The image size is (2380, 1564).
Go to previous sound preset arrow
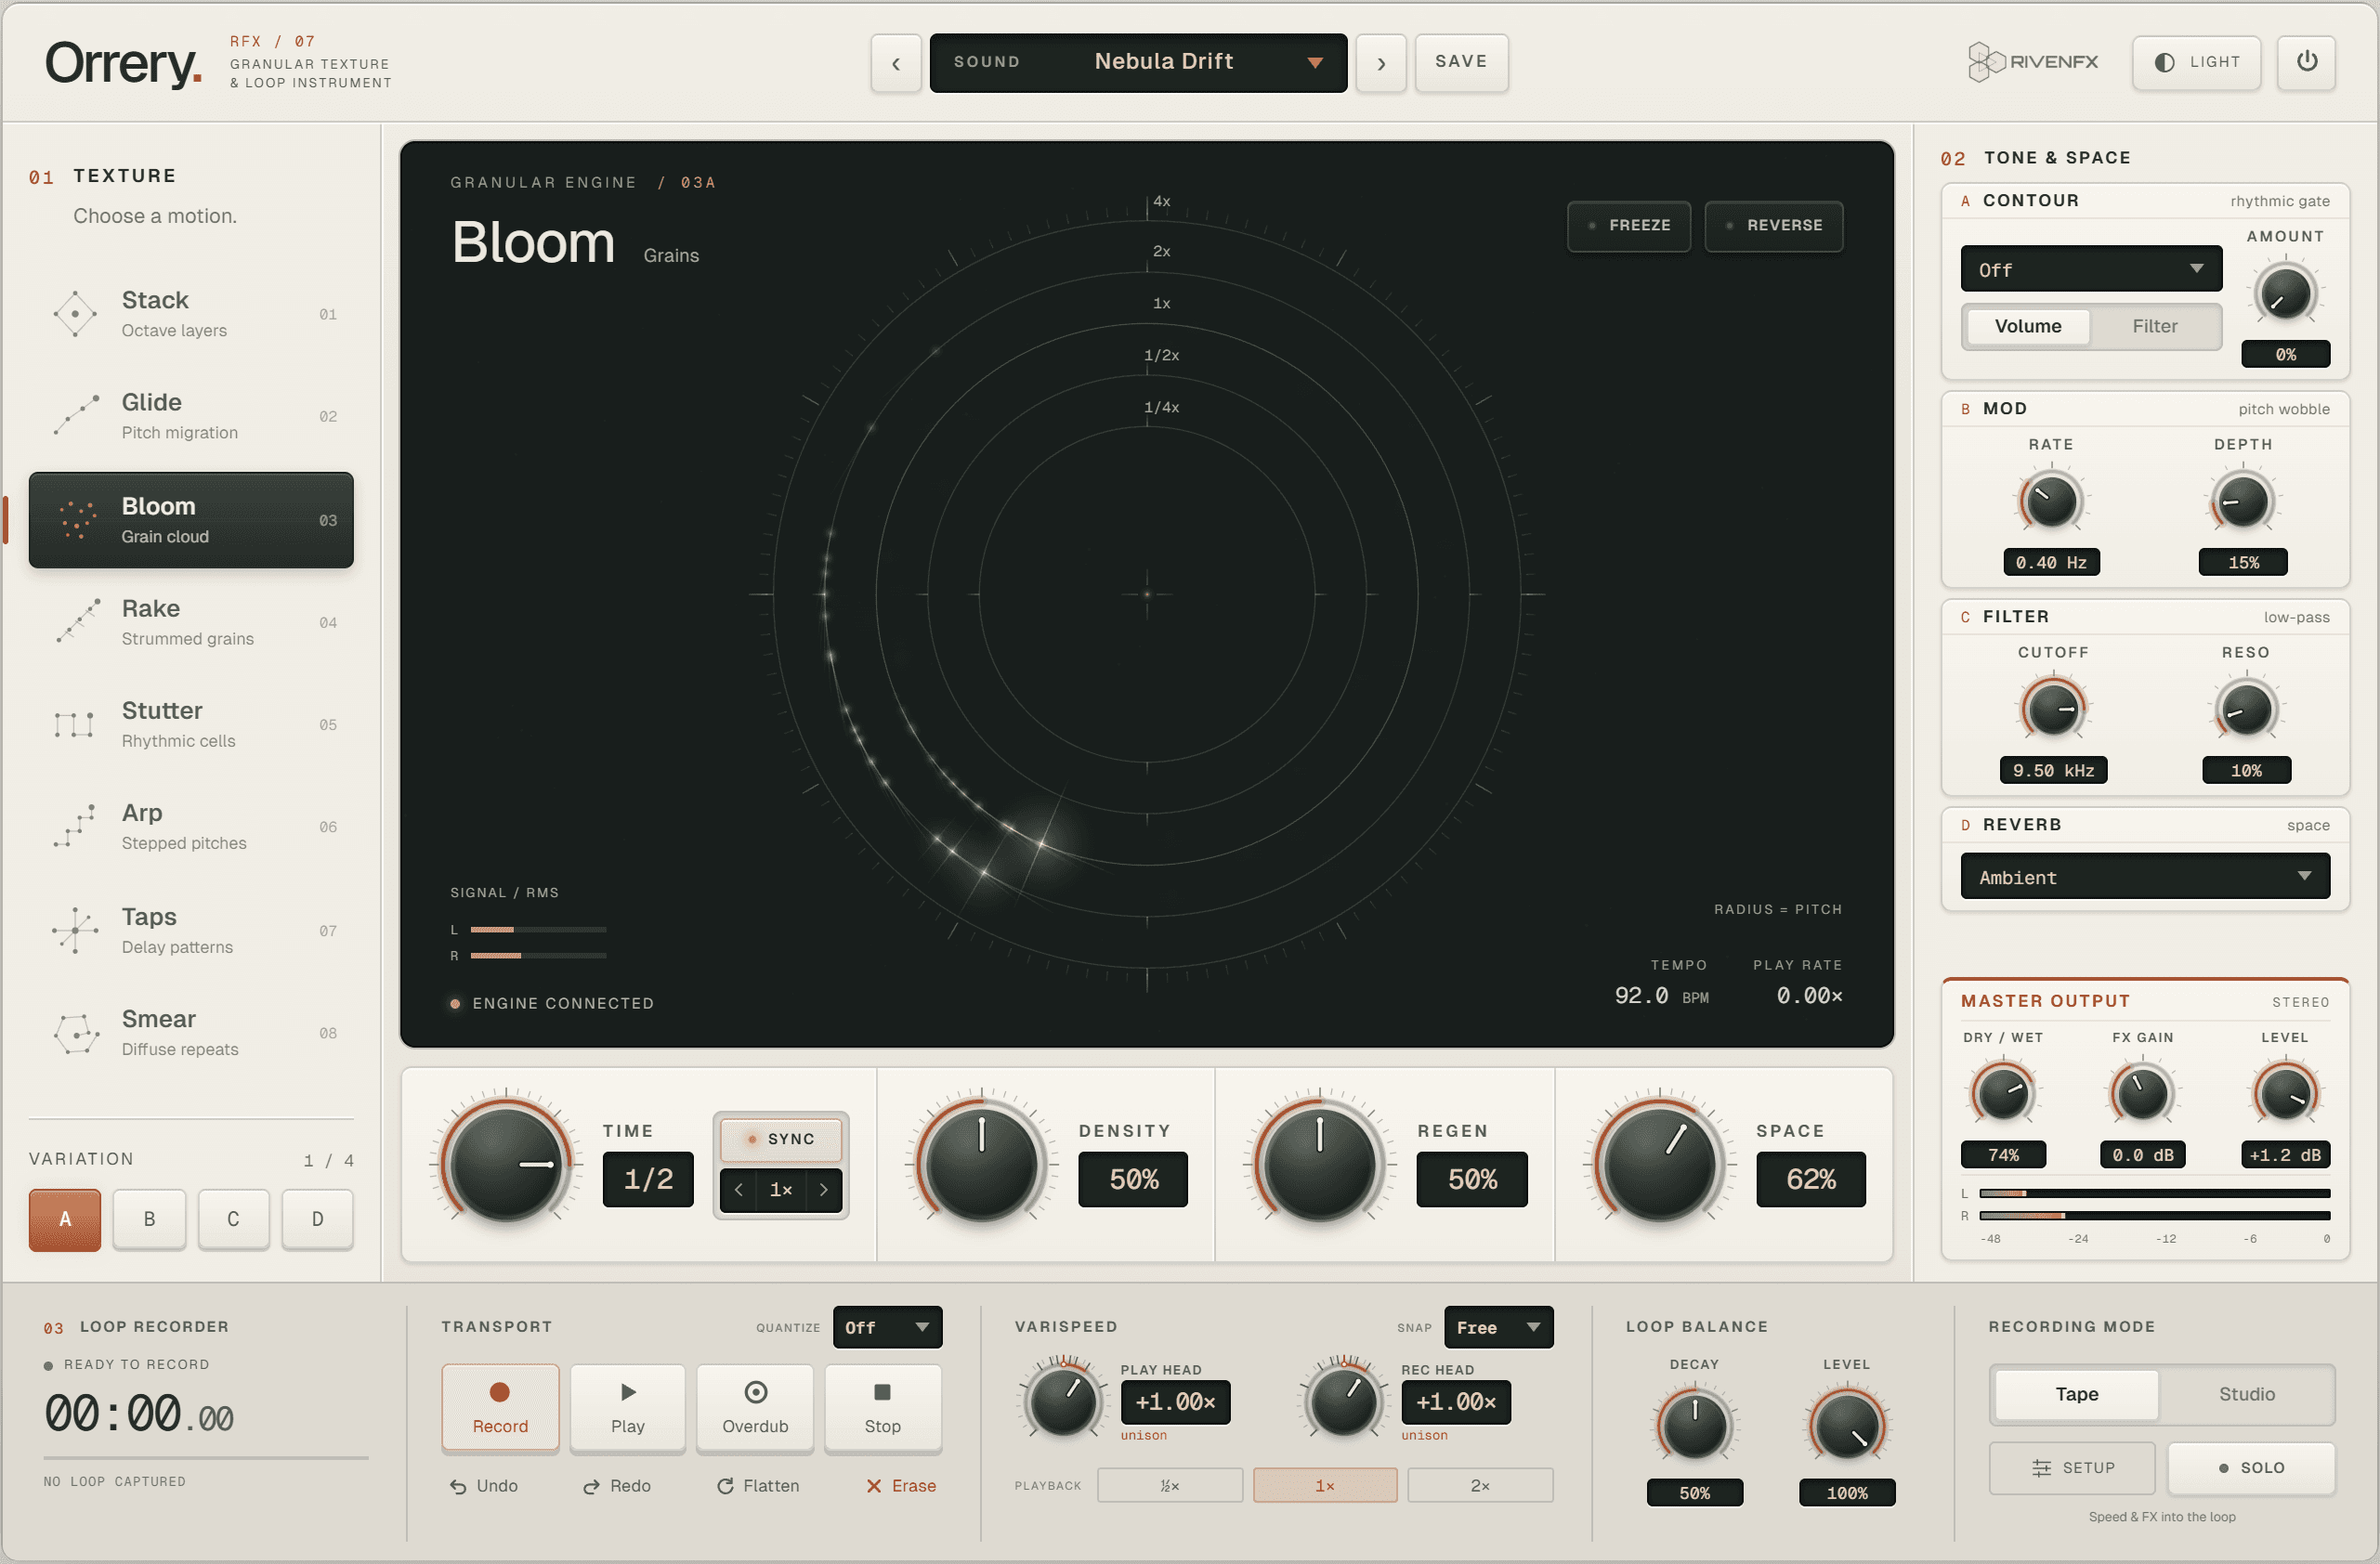click(895, 63)
